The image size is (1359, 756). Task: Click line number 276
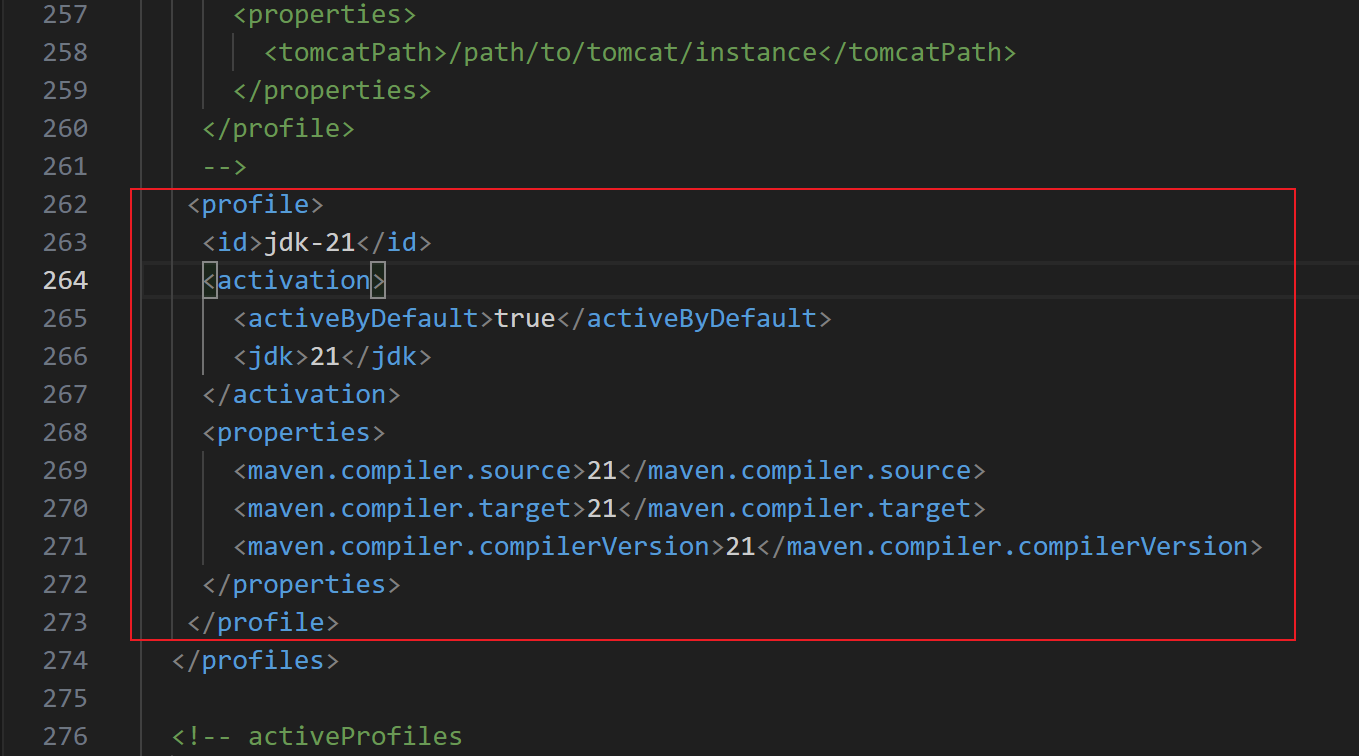pyautogui.click(x=65, y=735)
